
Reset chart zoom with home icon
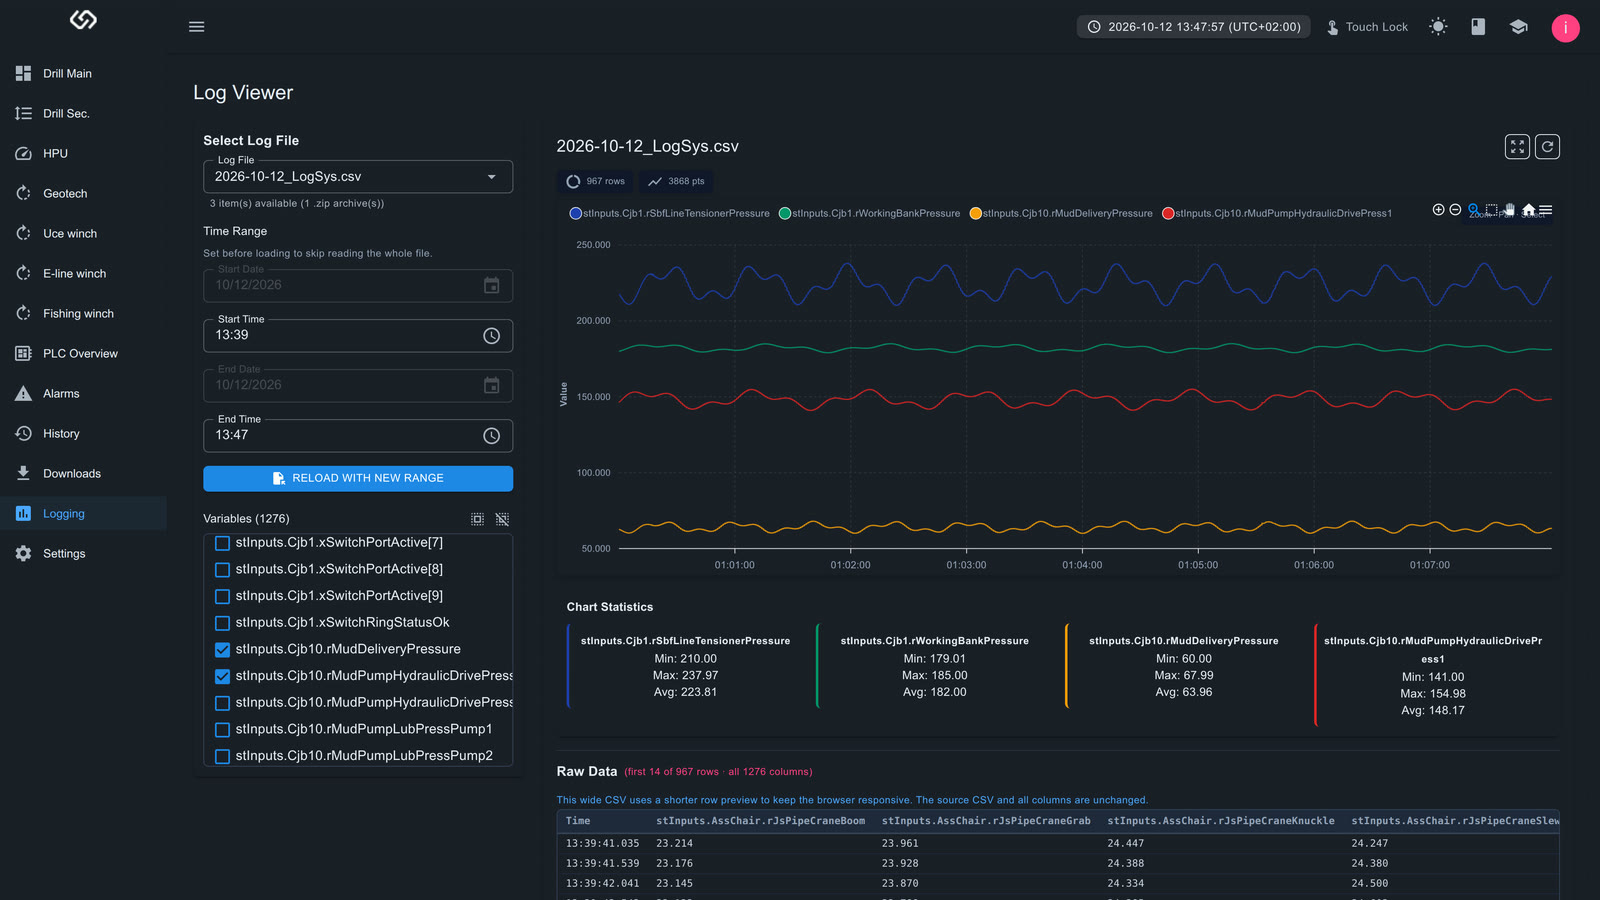tap(1529, 210)
